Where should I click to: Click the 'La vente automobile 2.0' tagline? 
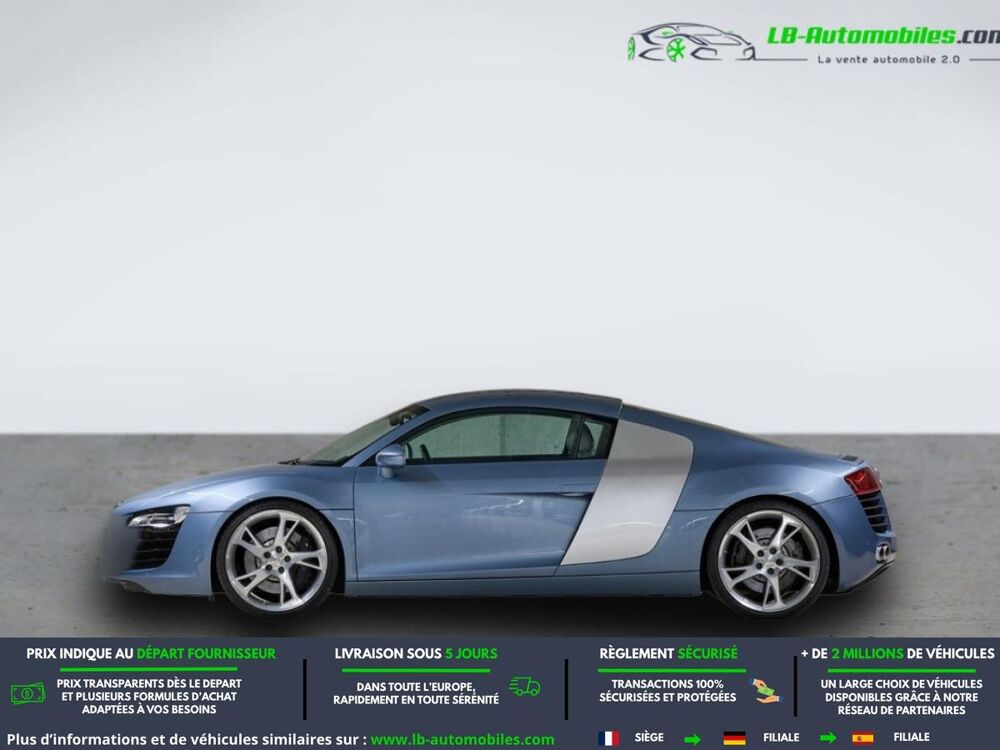pos(888,59)
